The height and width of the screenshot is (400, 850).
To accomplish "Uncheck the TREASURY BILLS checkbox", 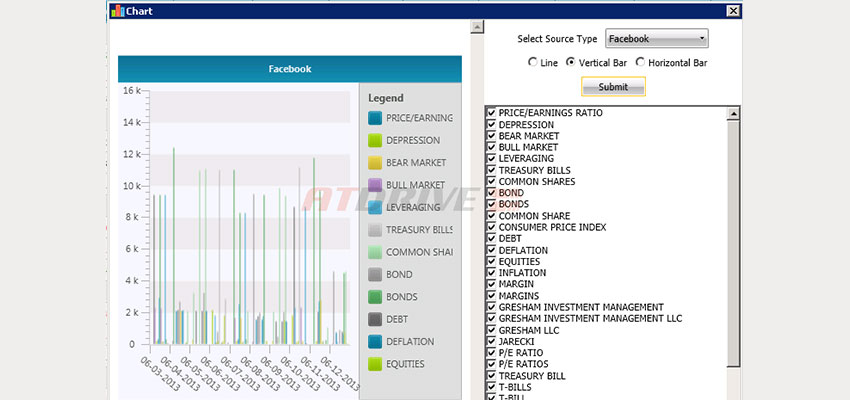I will (x=492, y=170).
